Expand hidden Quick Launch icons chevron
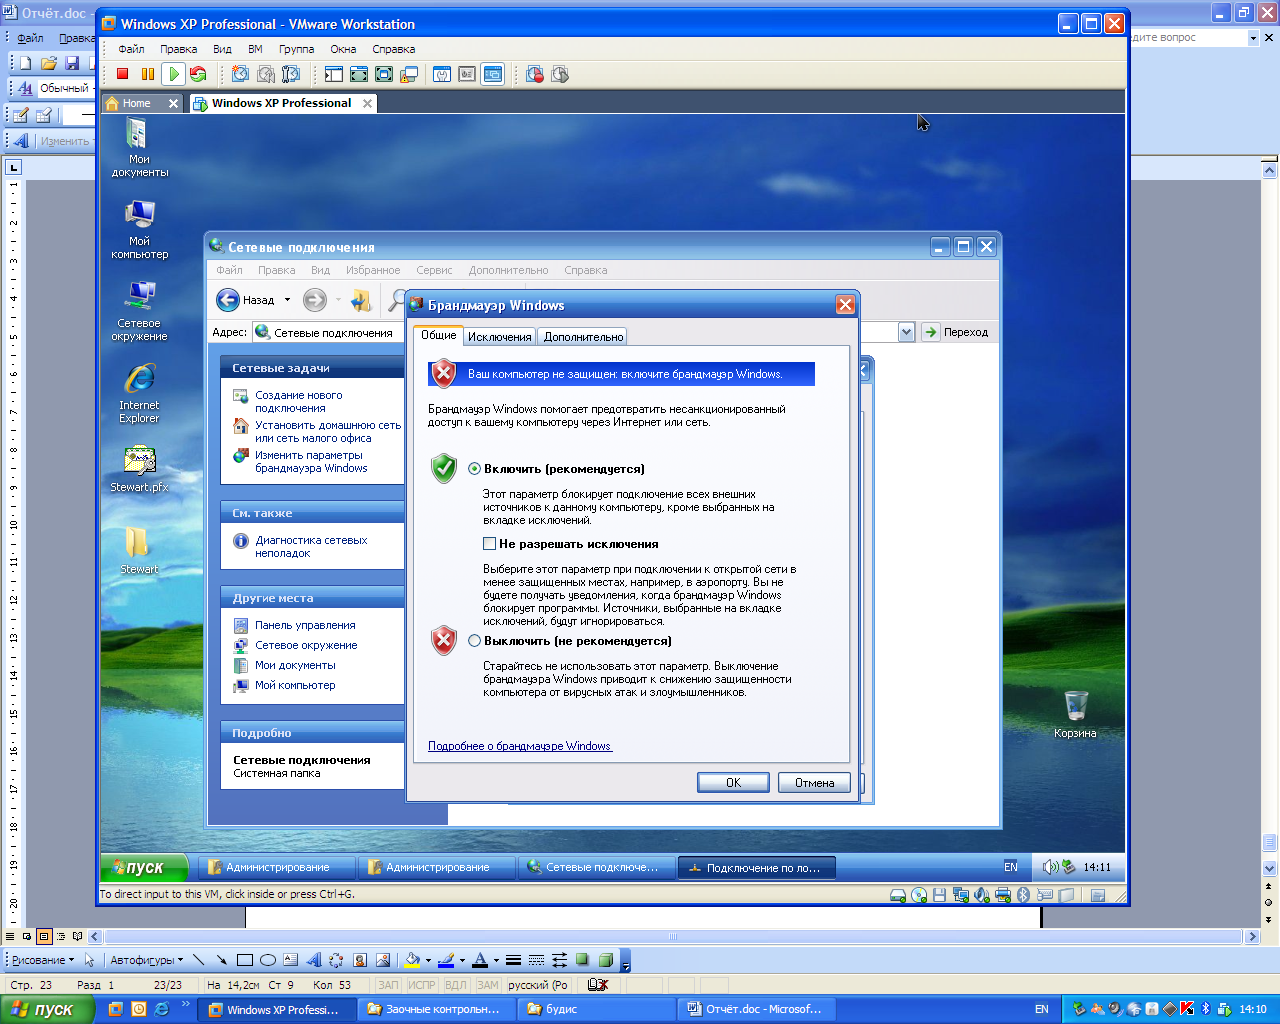The image size is (1280, 1024). [185, 1004]
